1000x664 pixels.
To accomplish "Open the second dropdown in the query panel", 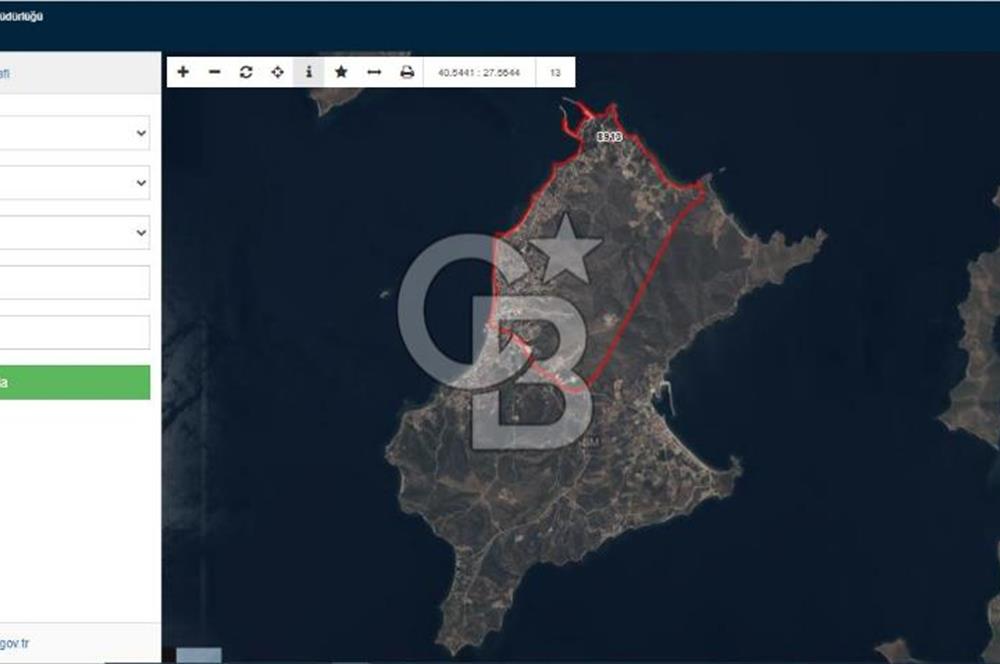I will coord(74,182).
